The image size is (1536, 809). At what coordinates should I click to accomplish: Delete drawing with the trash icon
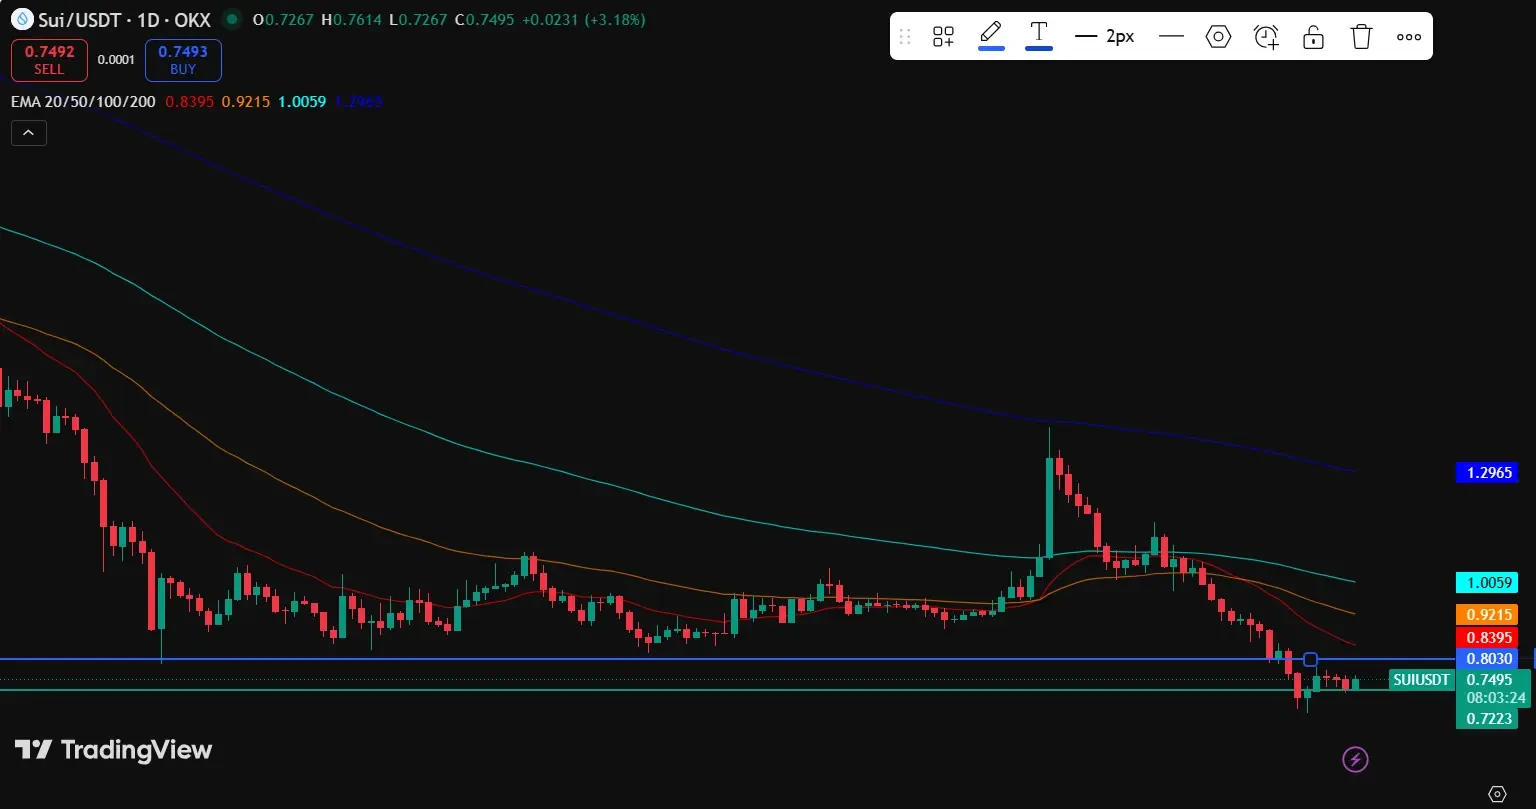point(1361,37)
